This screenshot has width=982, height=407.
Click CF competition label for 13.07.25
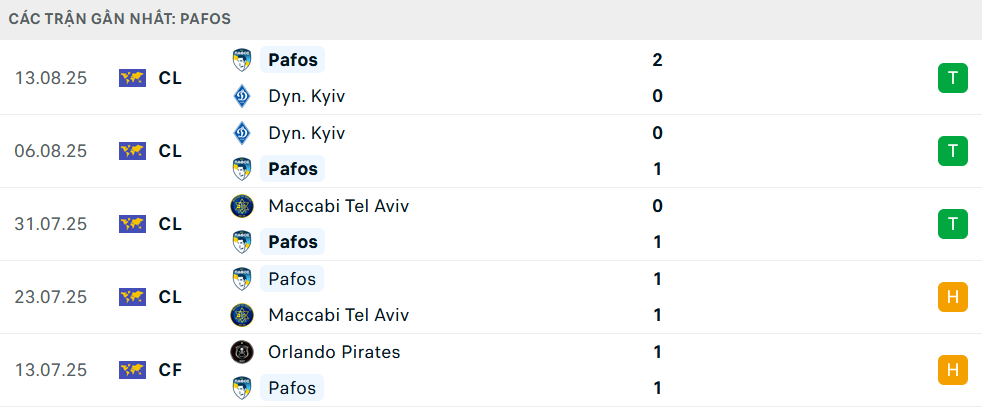170,370
